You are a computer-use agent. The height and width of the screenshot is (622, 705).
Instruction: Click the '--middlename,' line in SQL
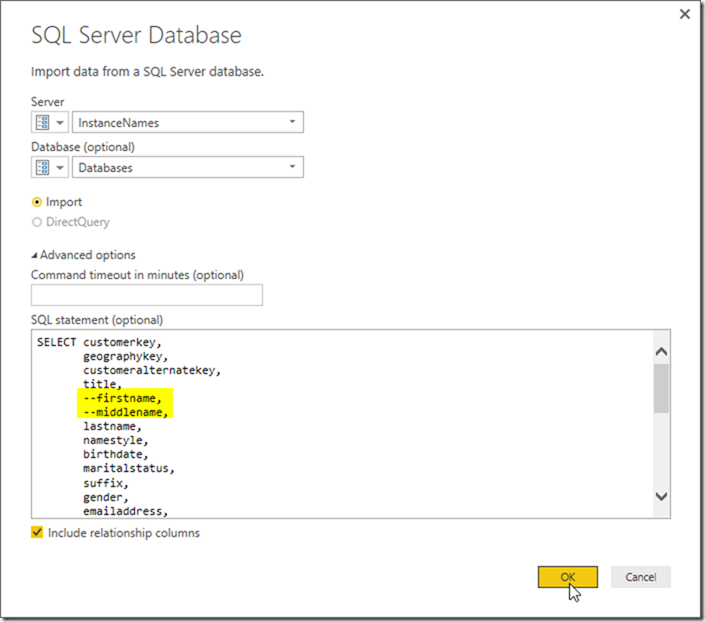click(x=125, y=412)
